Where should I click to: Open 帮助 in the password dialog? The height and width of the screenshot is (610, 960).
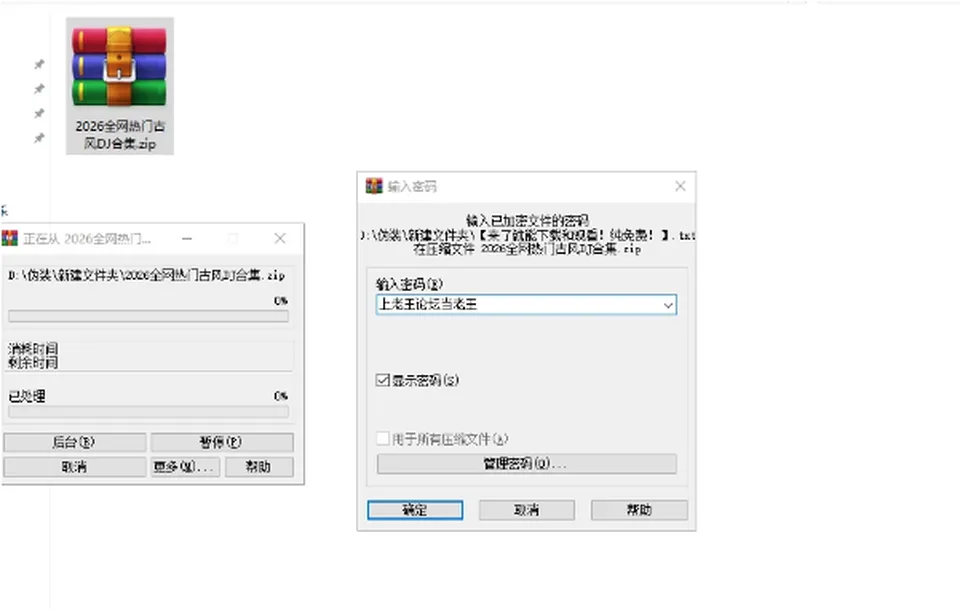pos(639,510)
